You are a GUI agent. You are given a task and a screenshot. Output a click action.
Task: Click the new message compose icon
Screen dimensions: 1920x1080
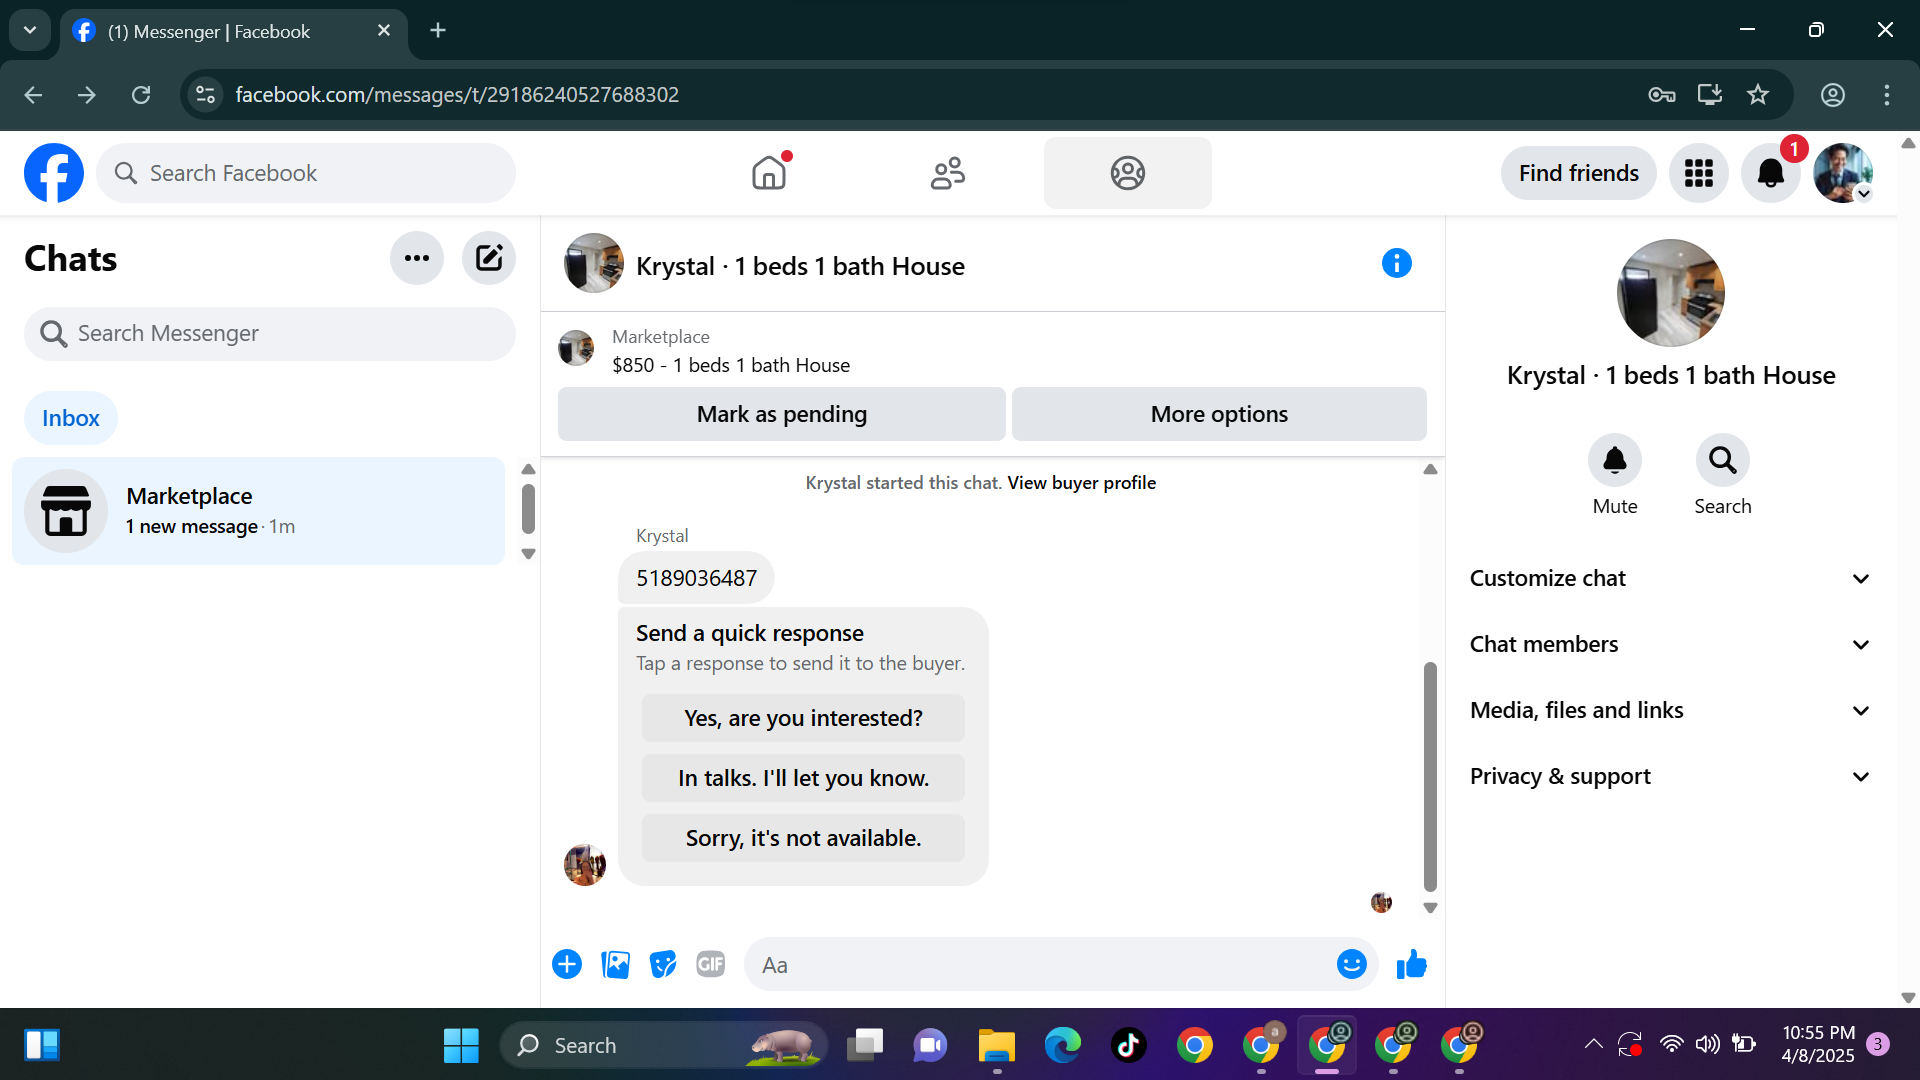pyautogui.click(x=488, y=258)
